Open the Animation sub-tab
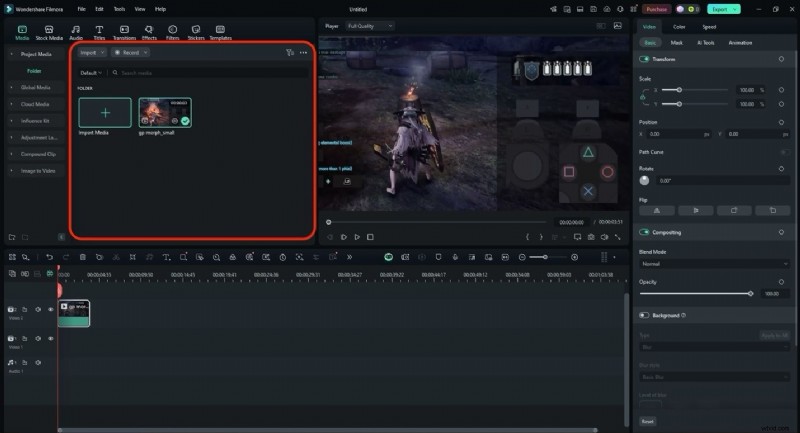Image resolution: width=800 pixels, height=433 pixels. pos(740,43)
